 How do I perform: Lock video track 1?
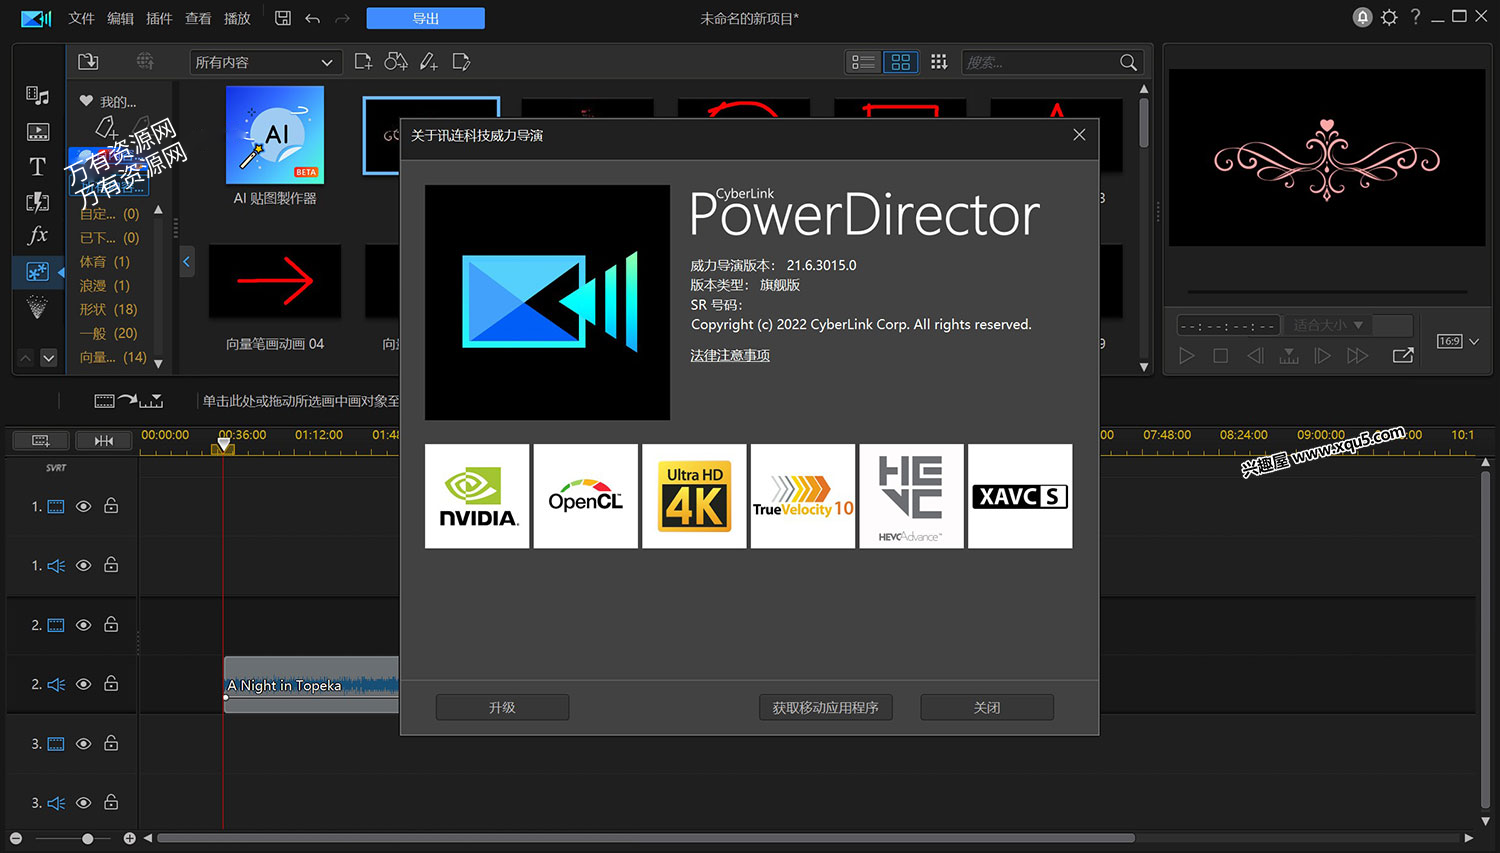pyautogui.click(x=111, y=506)
